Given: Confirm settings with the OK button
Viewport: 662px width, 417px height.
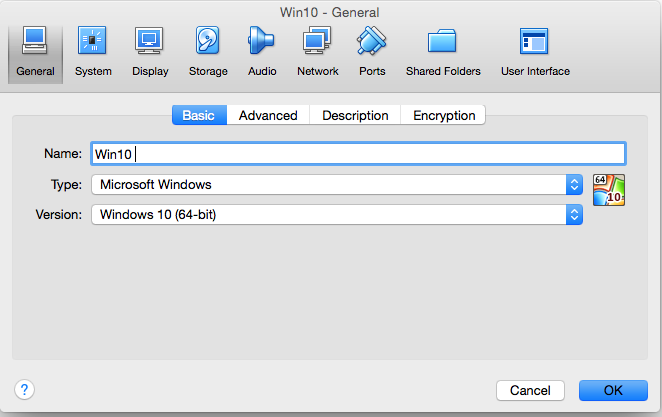Looking at the screenshot, I should tap(613, 390).
